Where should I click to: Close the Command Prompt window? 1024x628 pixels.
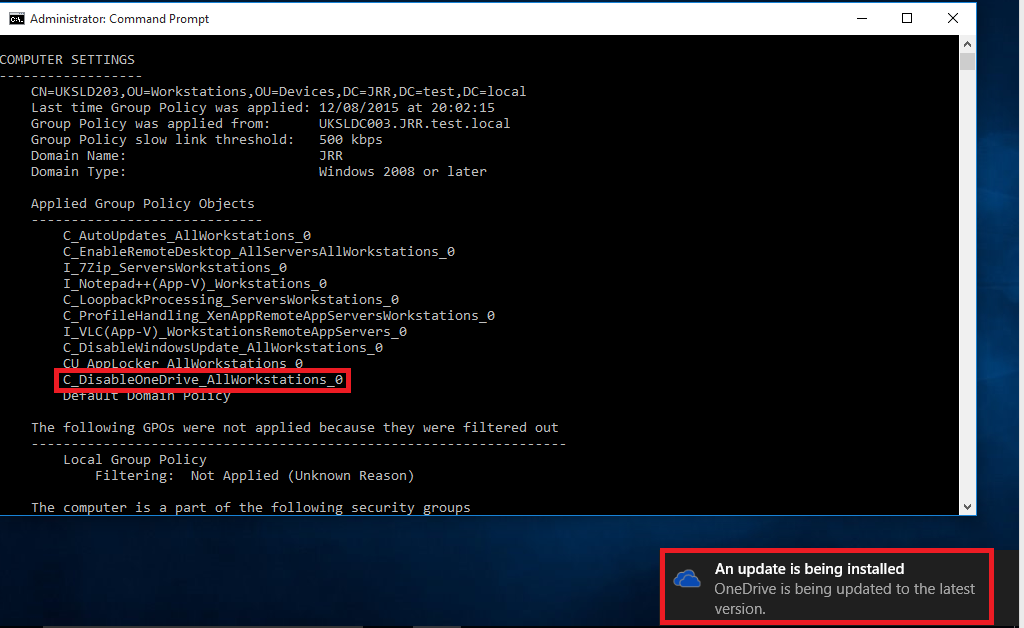coord(953,18)
